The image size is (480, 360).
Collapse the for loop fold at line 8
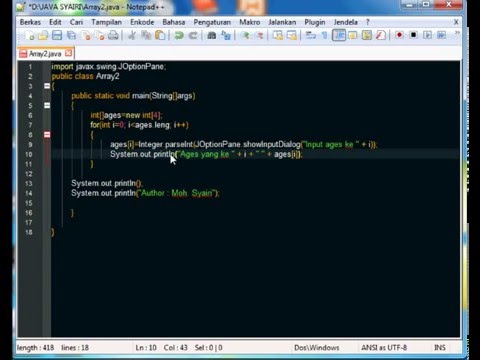point(47,135)
